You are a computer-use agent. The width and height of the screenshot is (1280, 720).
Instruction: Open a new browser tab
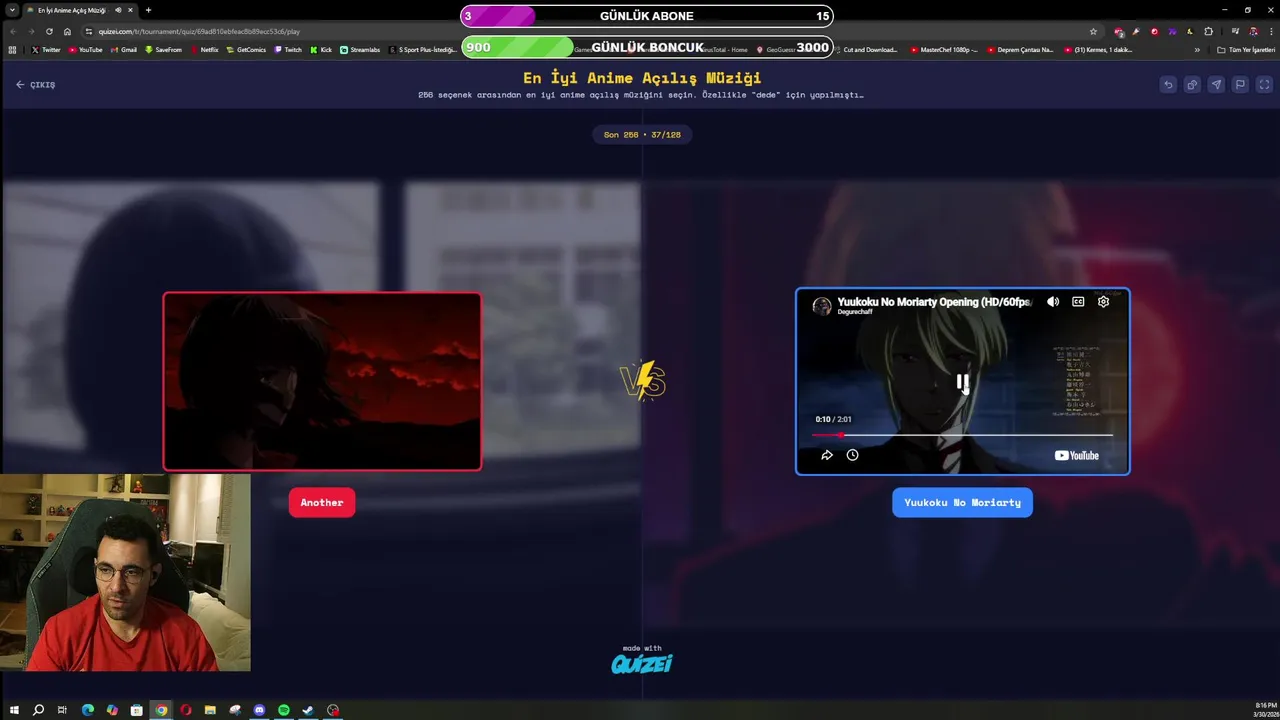click(148, 10)
